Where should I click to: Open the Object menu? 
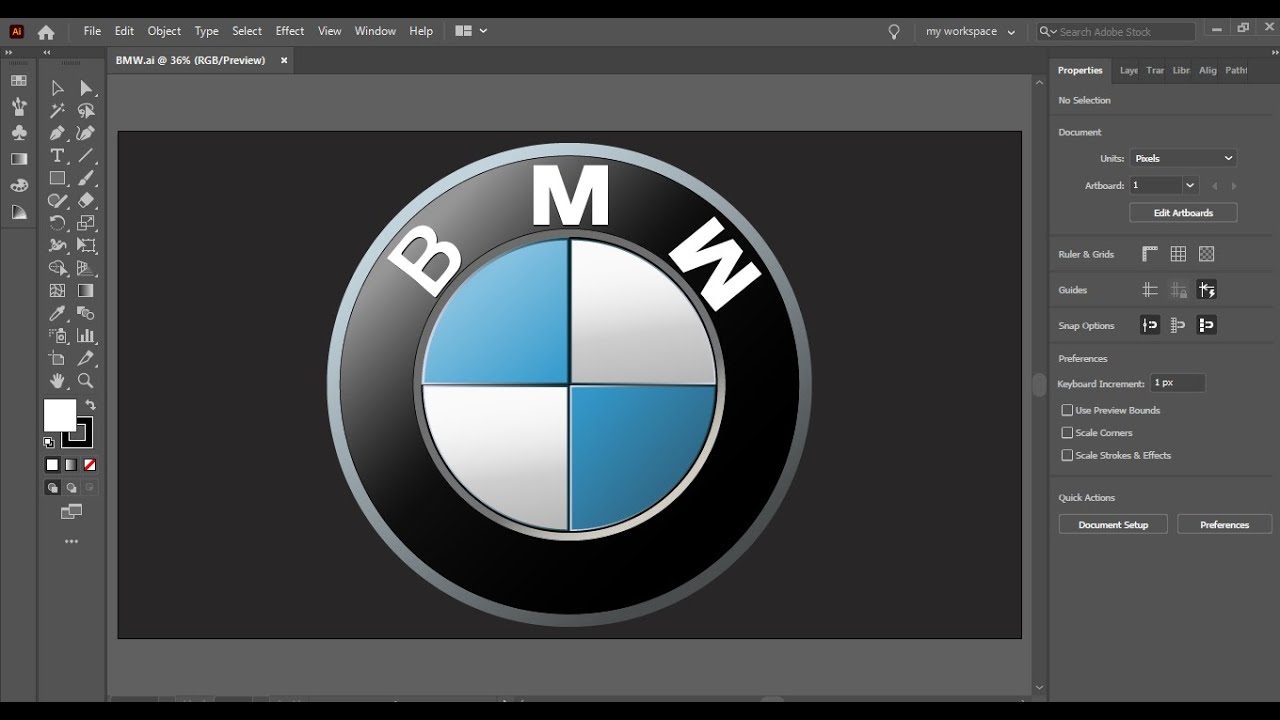[164, 31]
